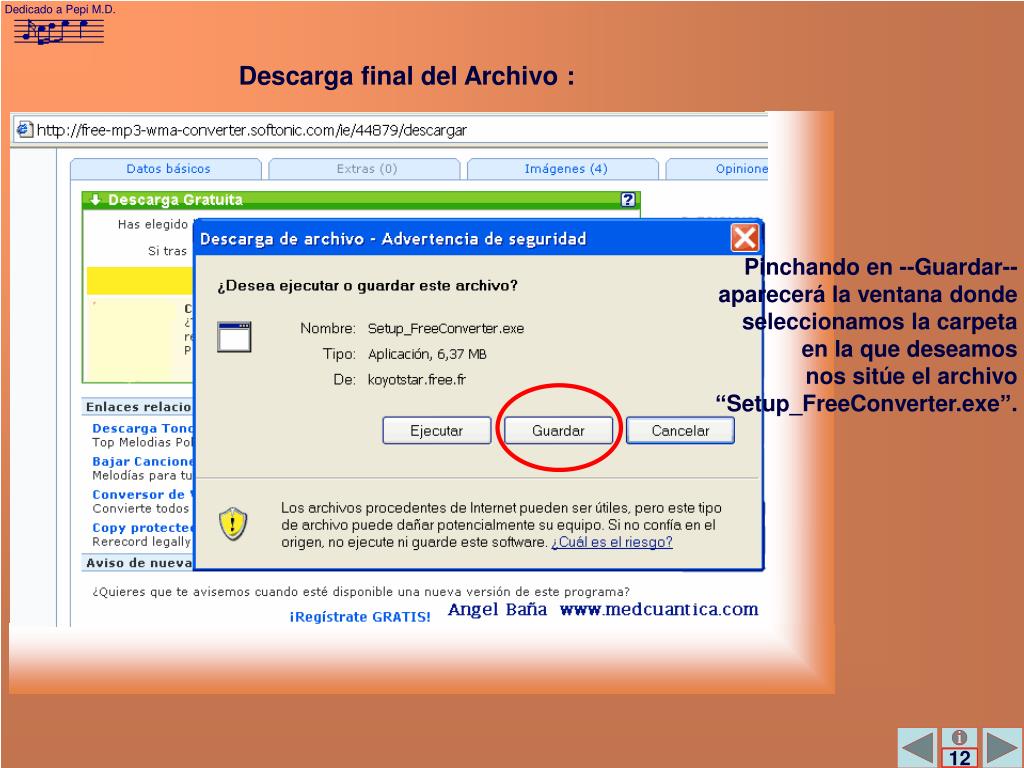Viewport: 1024px width, 768px height.
Task: Click the Cancelar button in dialog
Action: [x=680, y=430]
